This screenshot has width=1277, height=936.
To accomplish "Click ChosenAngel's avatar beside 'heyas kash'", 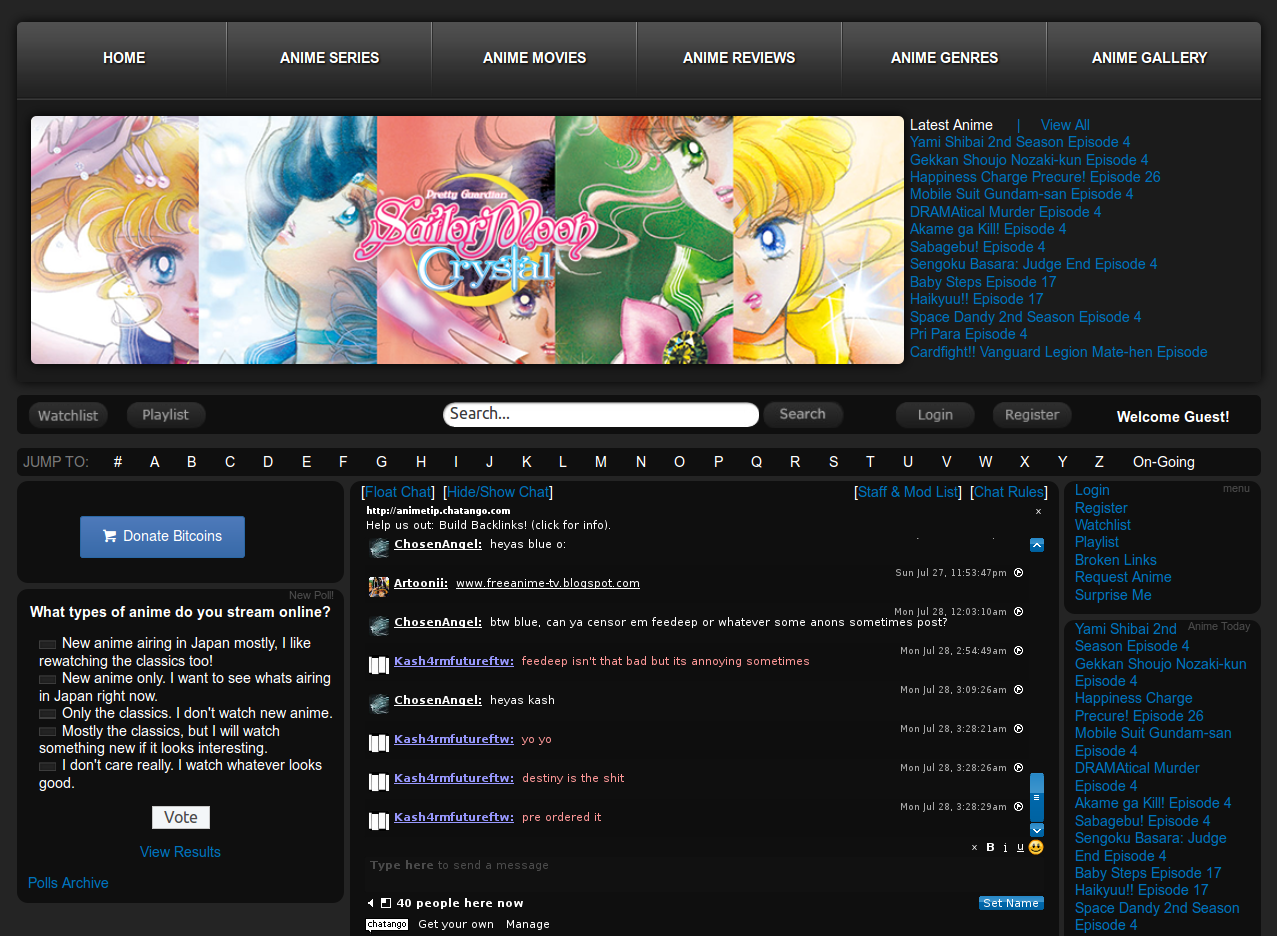I will (x=378, y=704).
